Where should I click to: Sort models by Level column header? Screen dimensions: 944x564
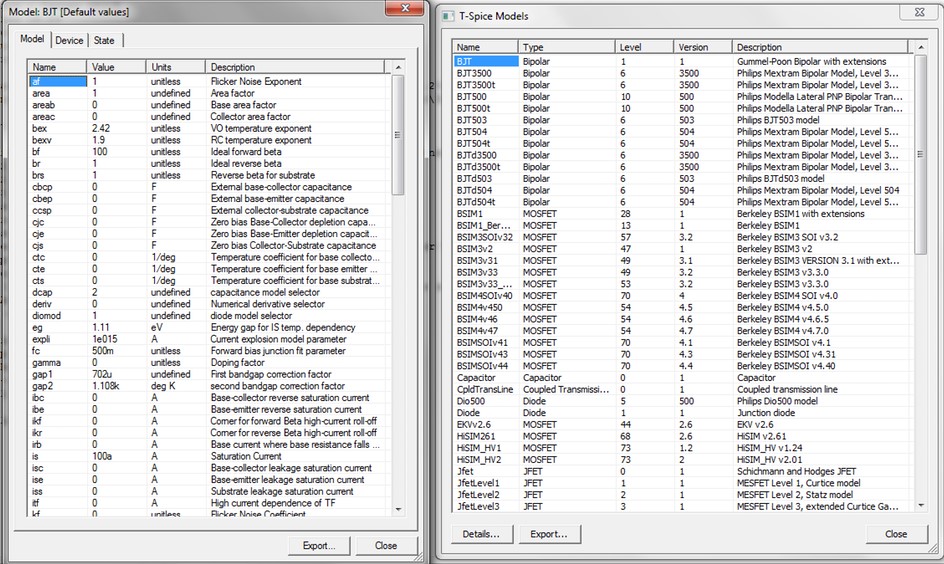pos(644,47)
